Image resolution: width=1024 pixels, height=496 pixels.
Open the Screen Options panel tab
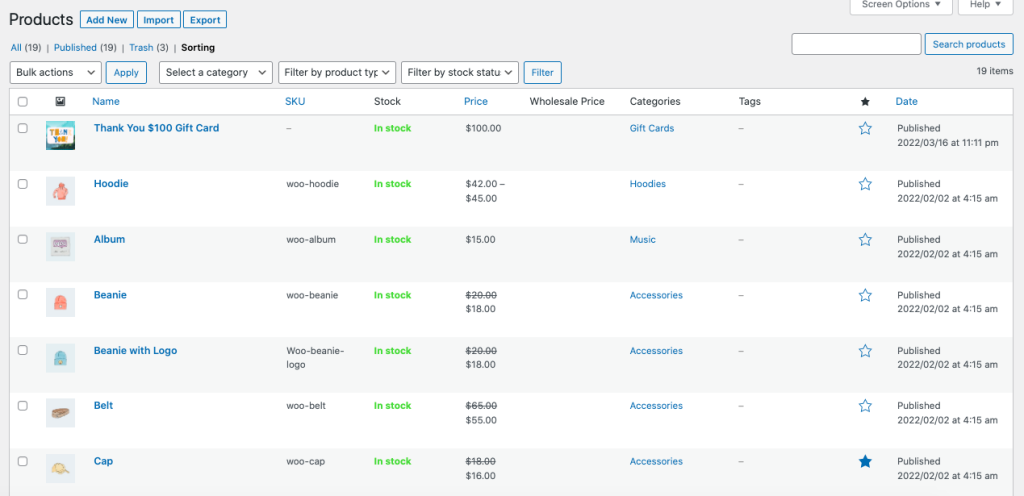pos(900,5)
